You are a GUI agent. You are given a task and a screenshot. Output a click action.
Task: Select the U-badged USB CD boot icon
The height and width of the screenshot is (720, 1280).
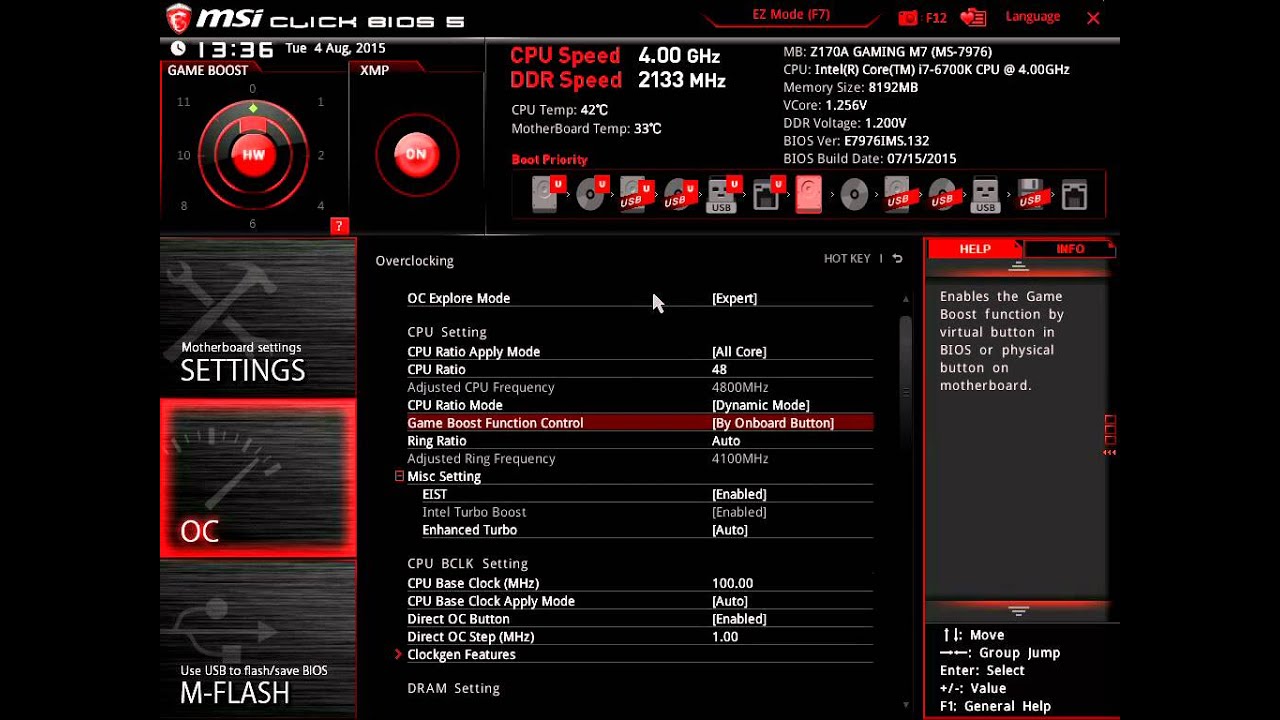click(x=679, y=193)
